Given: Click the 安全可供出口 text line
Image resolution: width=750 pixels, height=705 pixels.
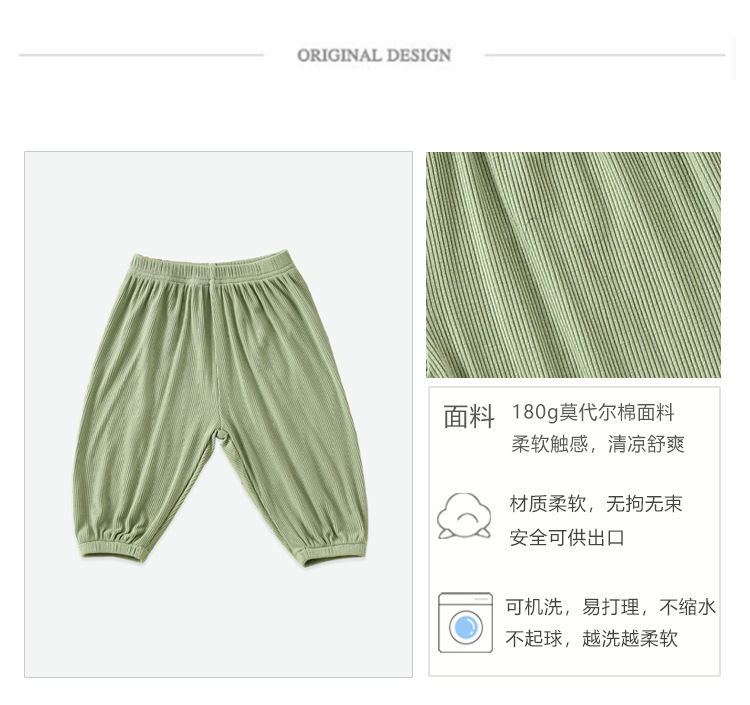Looking at the screenshot, I should point(567,538).
